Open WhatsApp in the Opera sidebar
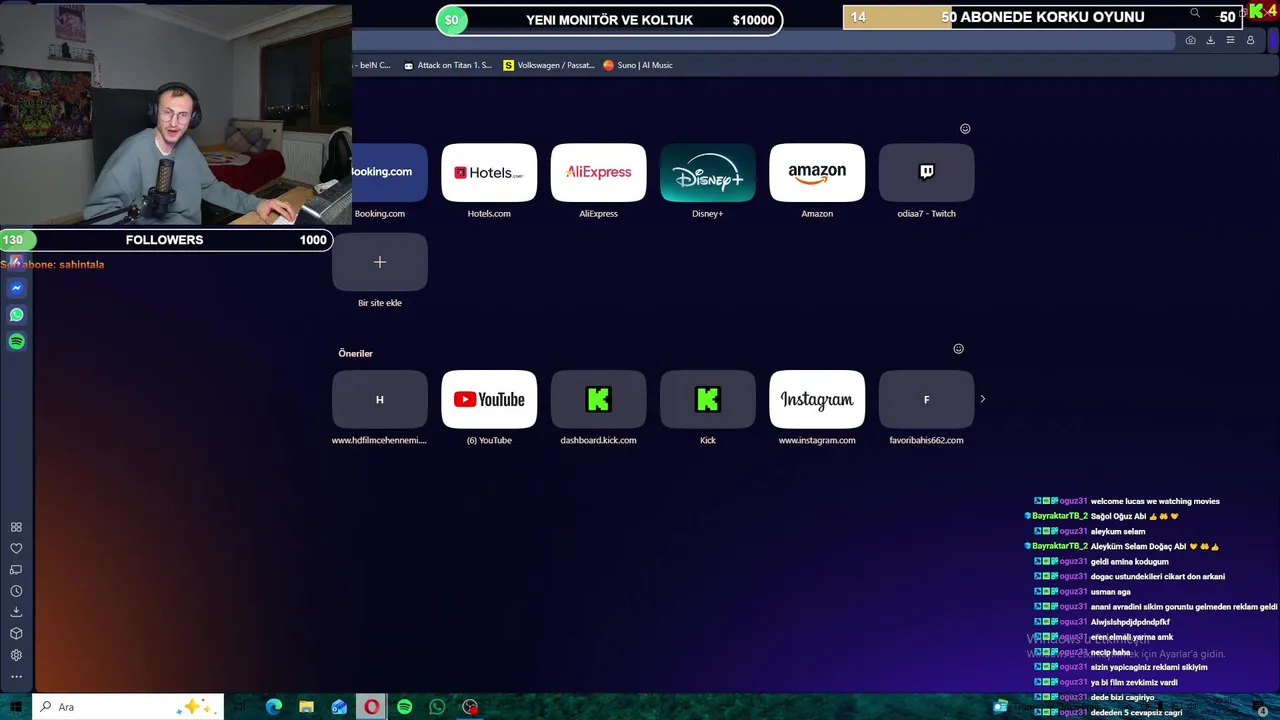Image resolution: width=1280 pixels, height=720 pixels. 16,315
